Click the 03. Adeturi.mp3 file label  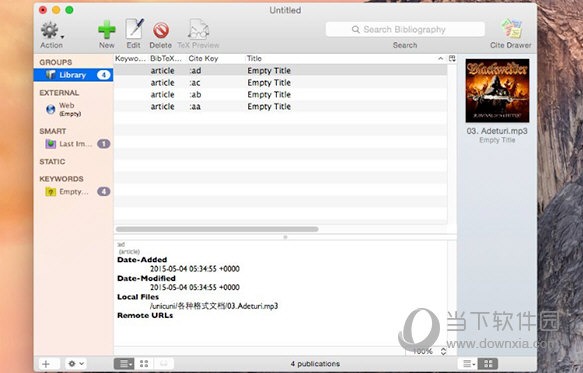(x=497, y=131)
